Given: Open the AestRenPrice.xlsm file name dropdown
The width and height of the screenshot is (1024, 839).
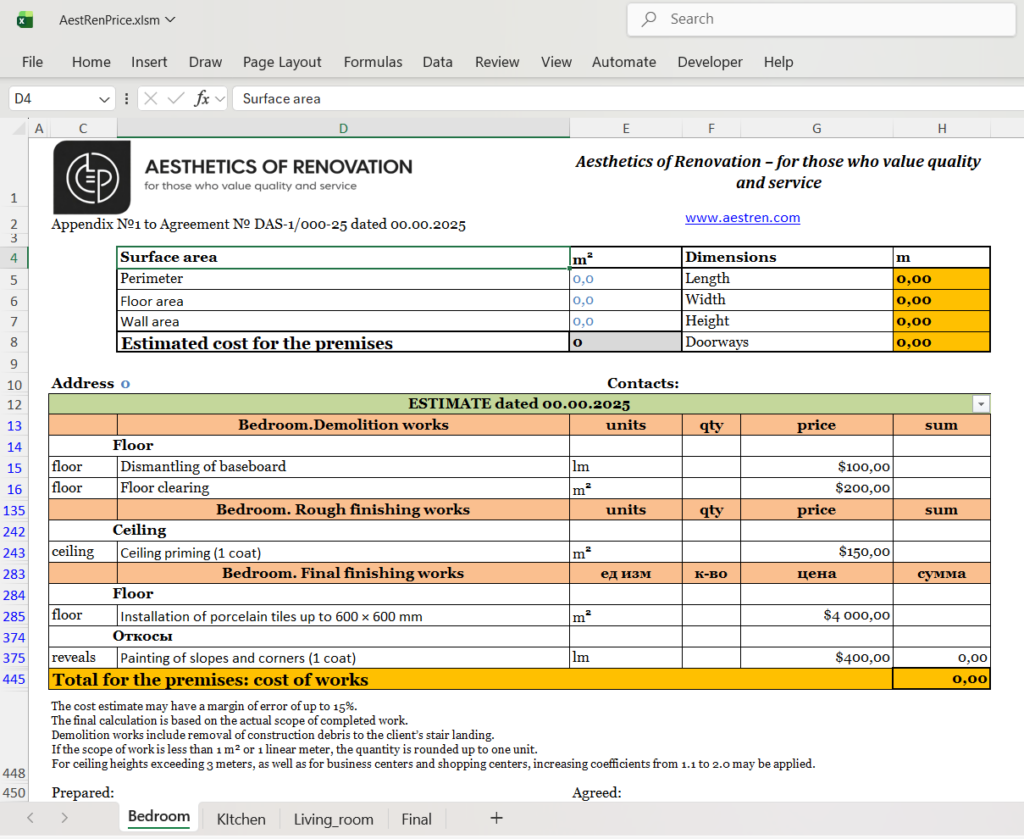Looking at the screenshot, I should (170, 20).
